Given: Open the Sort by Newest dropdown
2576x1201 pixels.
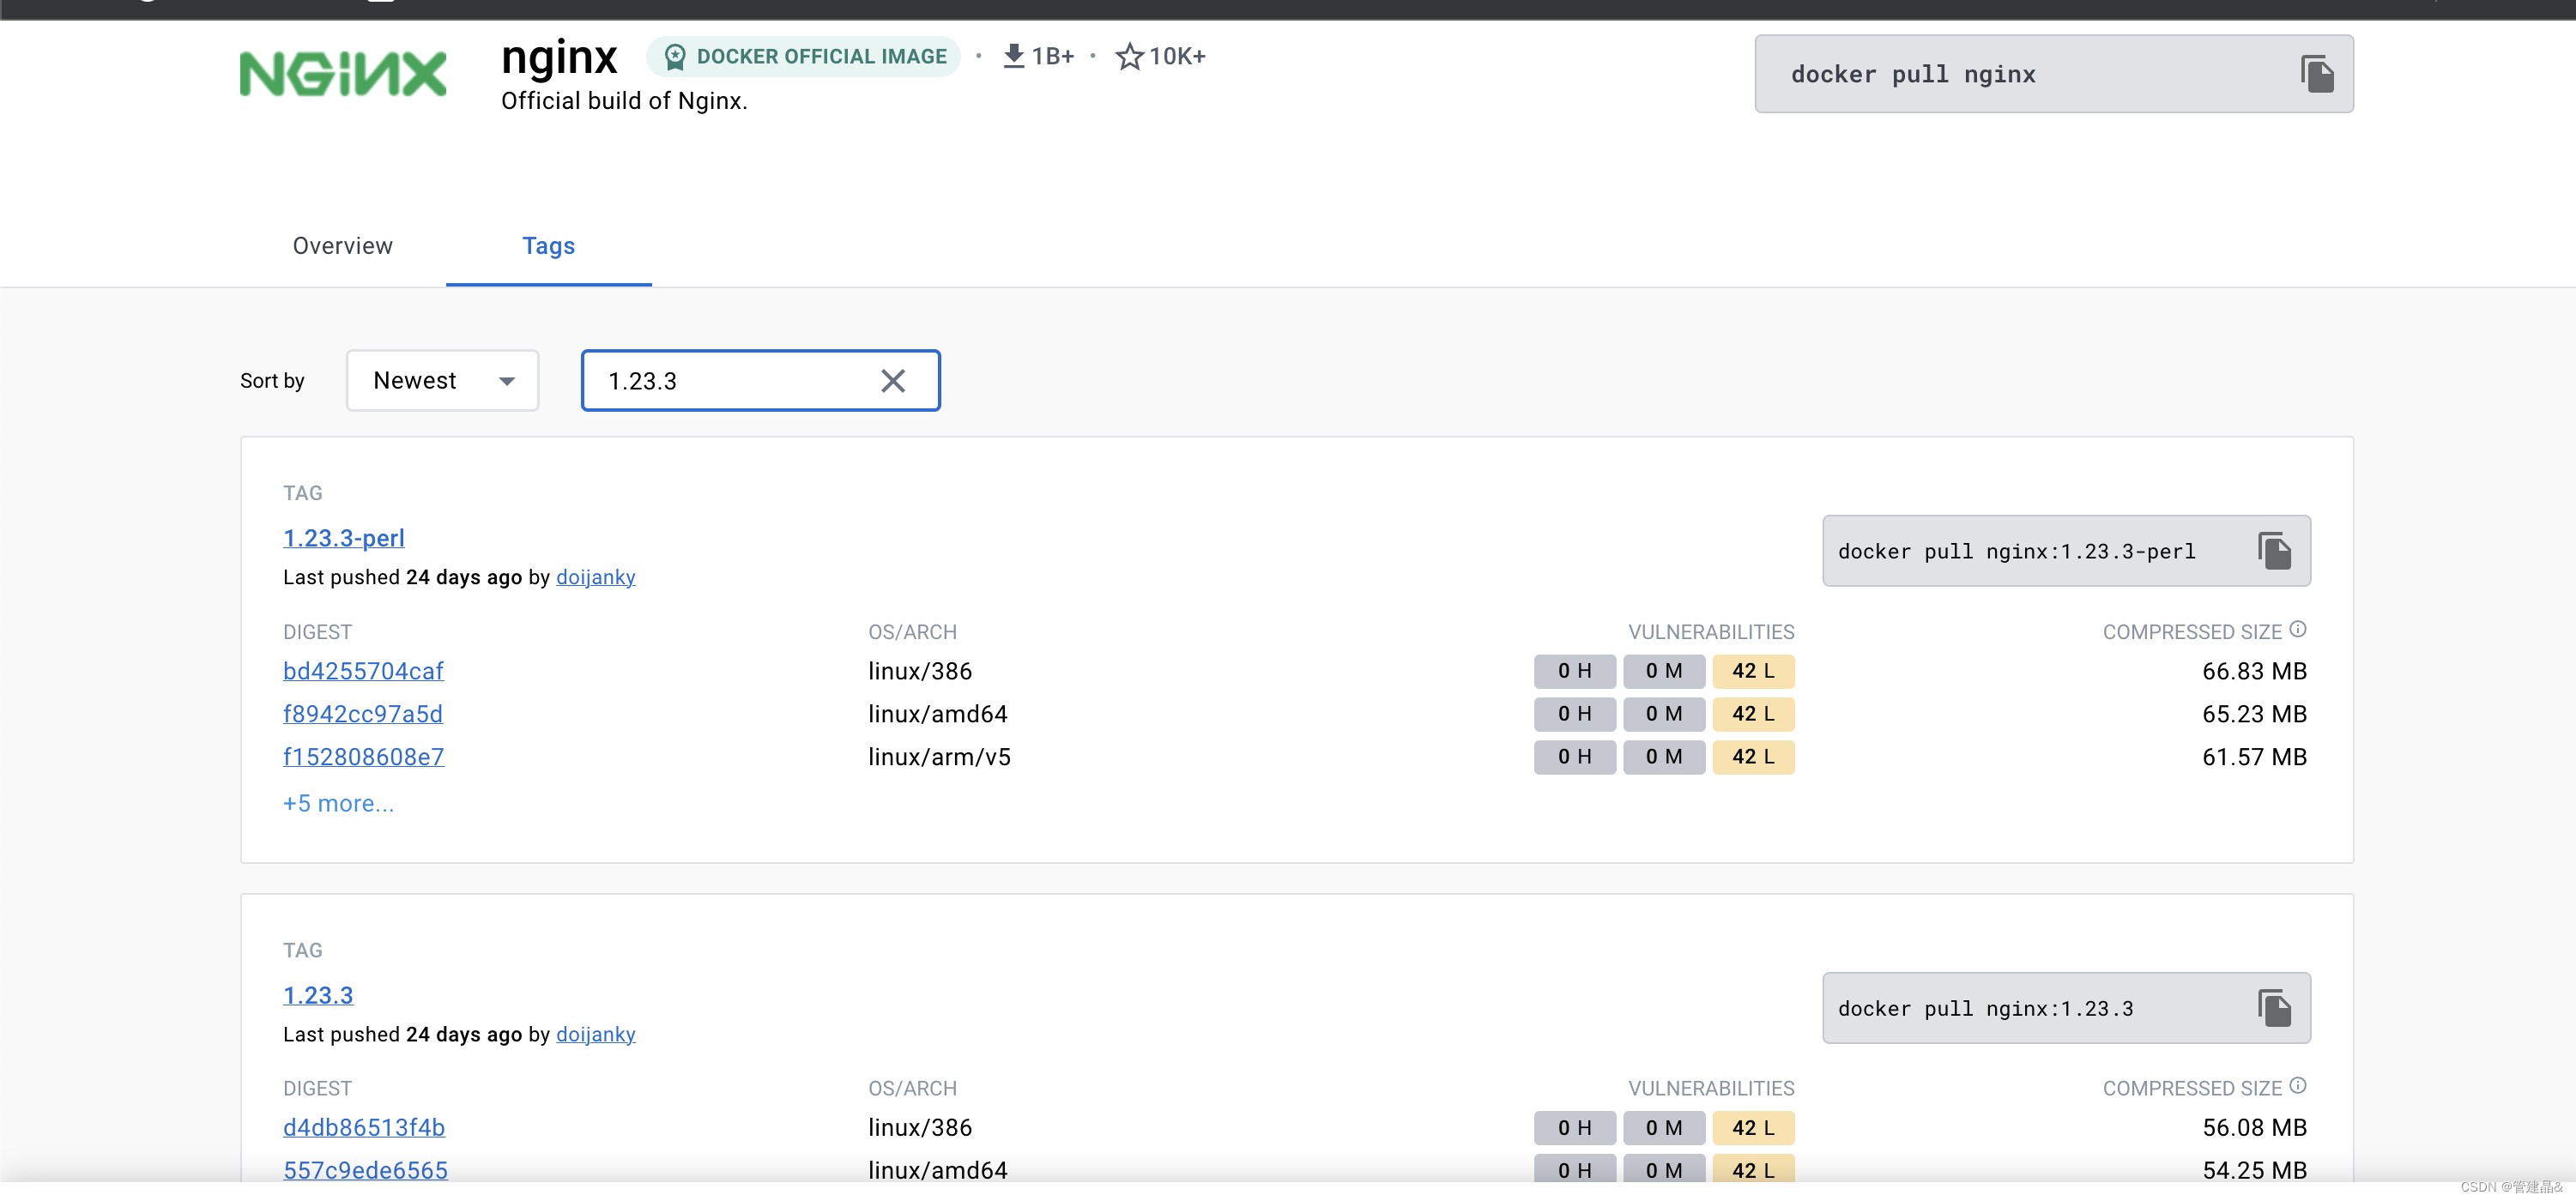Looking at the screenshot, I should point(442,381).
